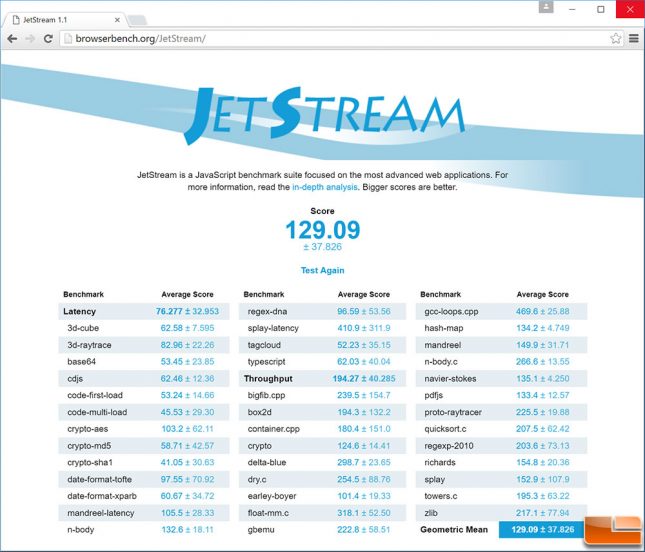The height and width of the screenshot is (552, 645).
Task: Open the n-body score 132.6 ± 18.11
Action: pos(187,529)
